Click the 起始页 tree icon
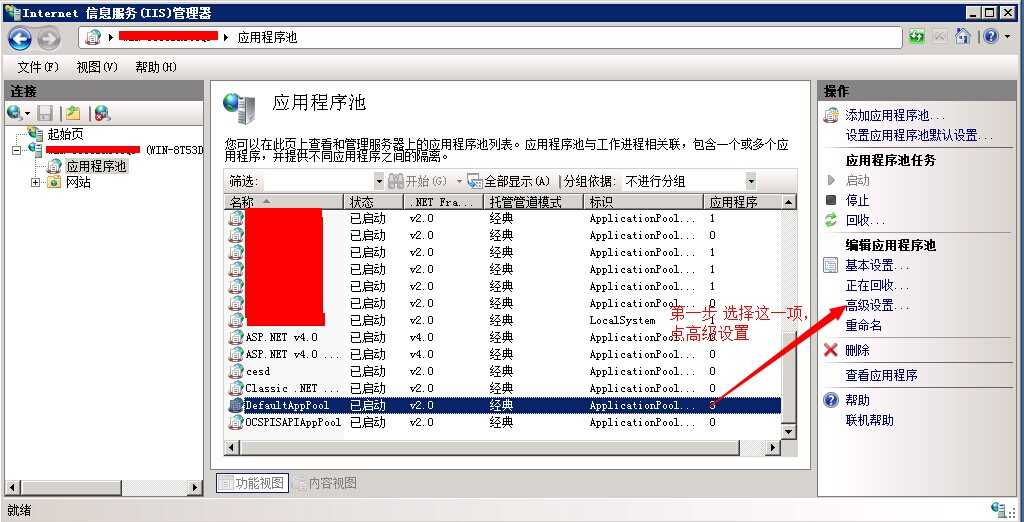This screenshot has width=1024, height=522. coord(37,134)
